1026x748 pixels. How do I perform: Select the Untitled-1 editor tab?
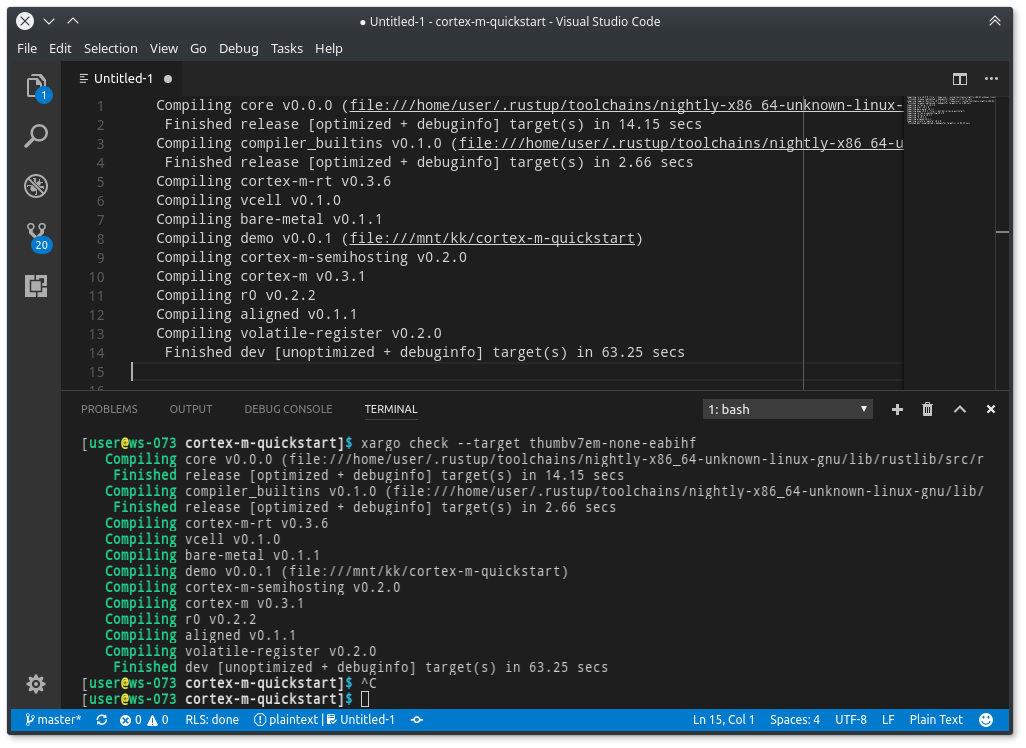[123, 79]
